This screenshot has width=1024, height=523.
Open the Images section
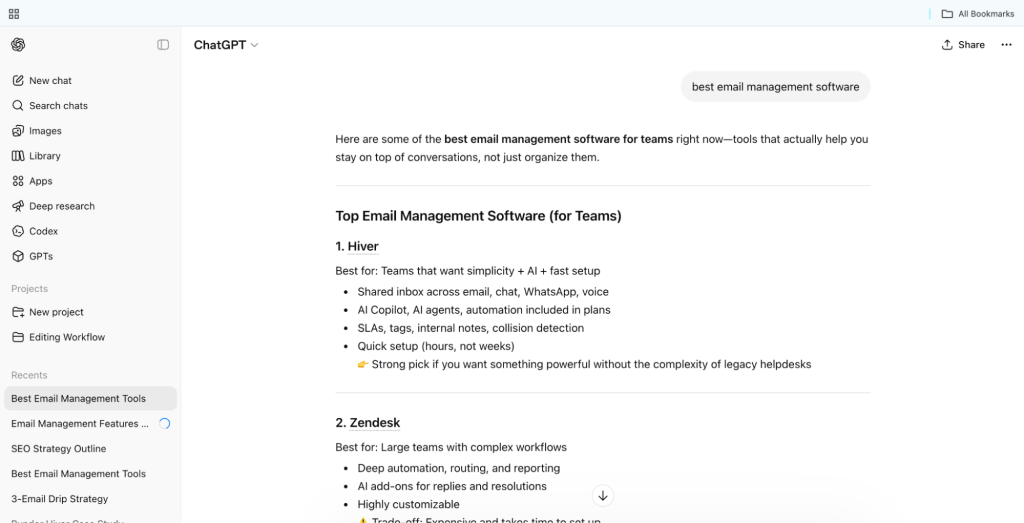[90, 131]
